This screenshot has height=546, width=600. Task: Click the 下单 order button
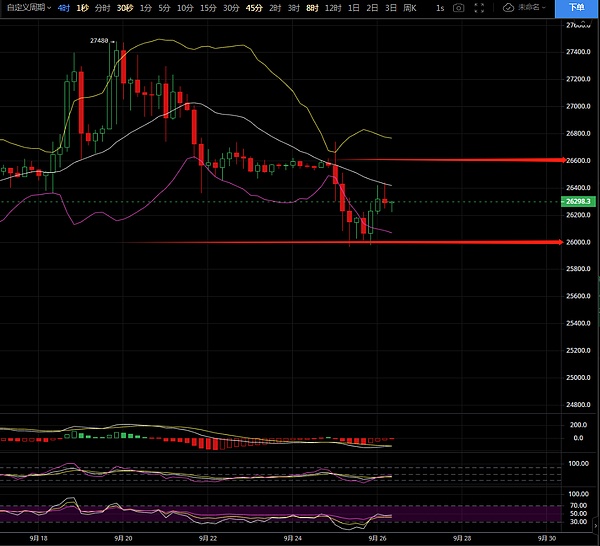click(578, 8)
